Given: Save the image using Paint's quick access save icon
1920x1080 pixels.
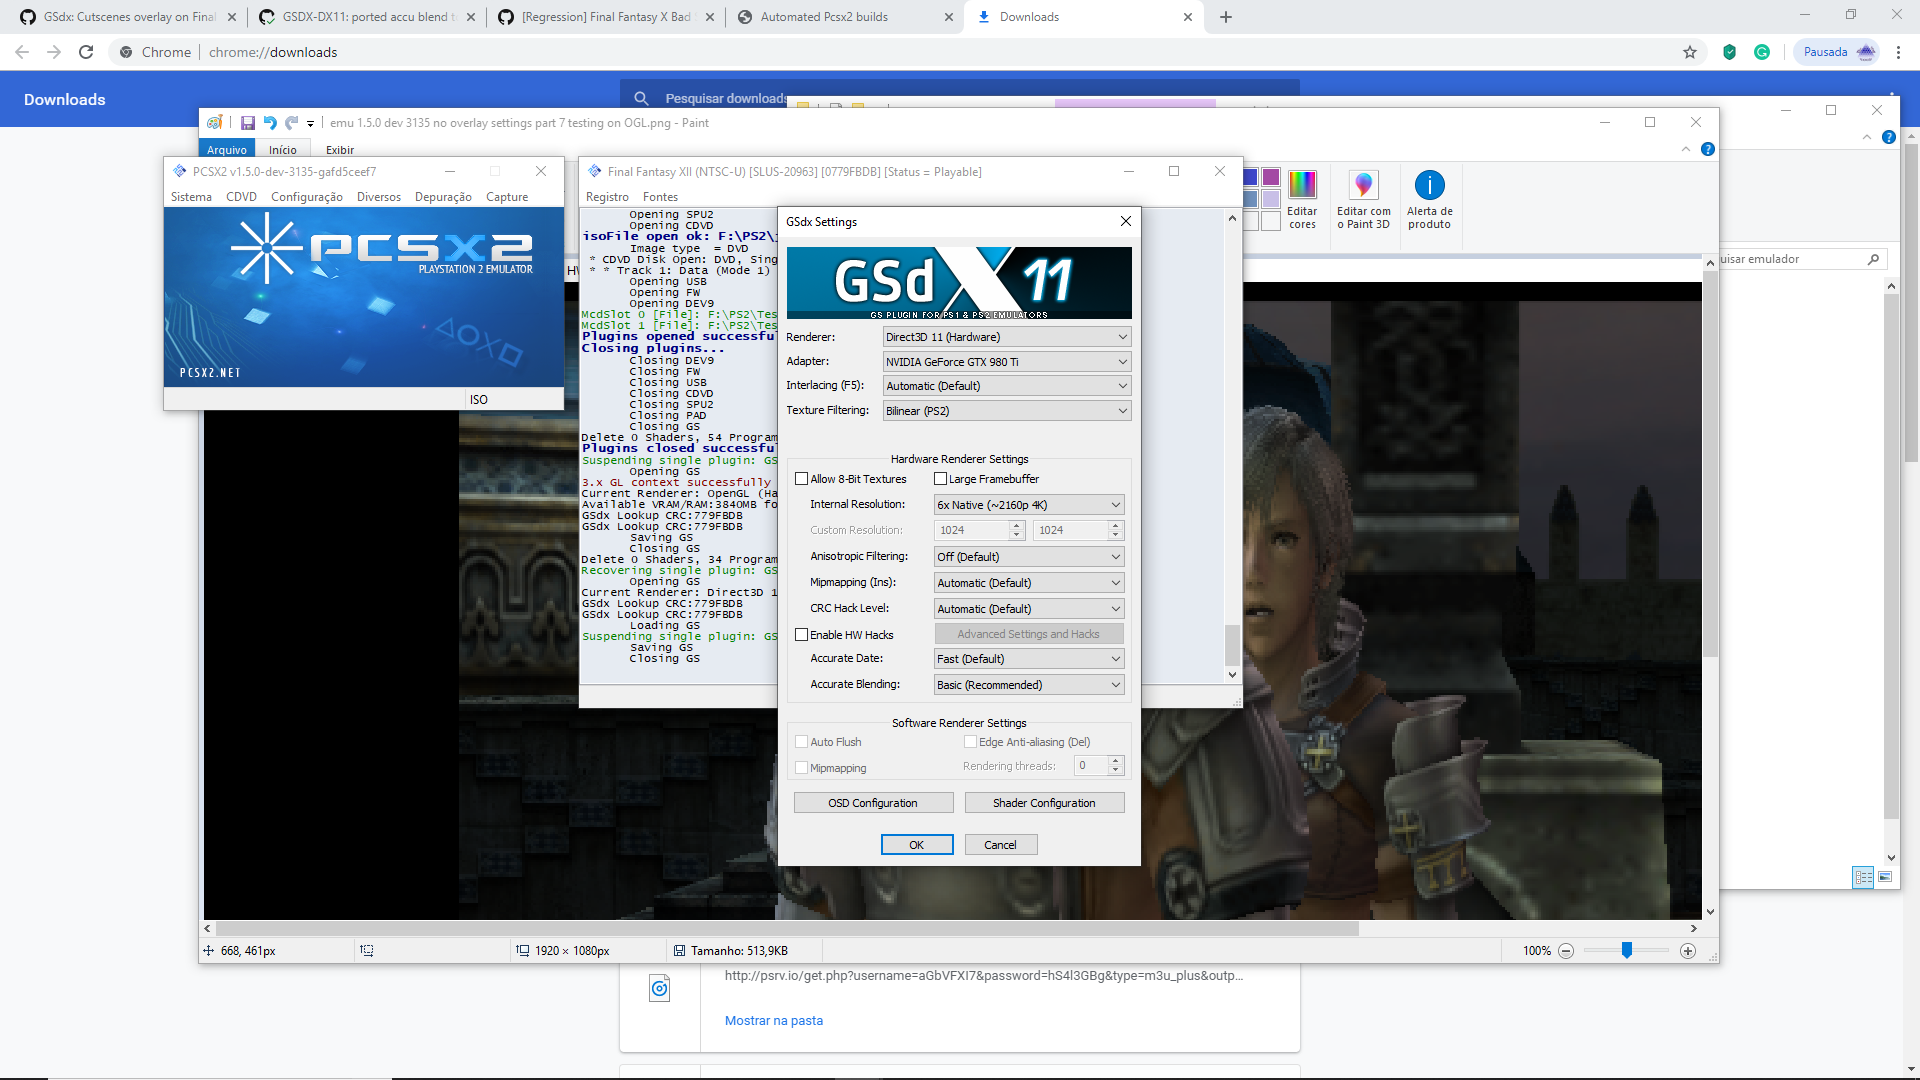Looking at the screenshot, I should coord(248,122).
